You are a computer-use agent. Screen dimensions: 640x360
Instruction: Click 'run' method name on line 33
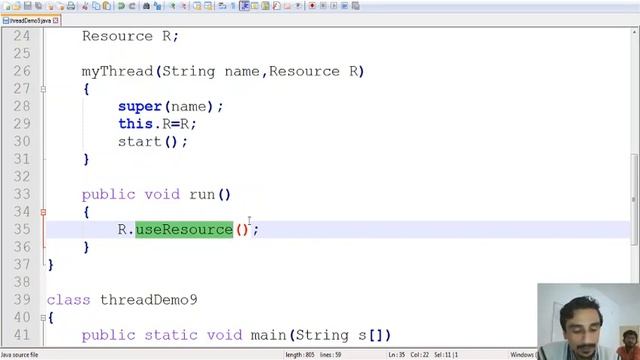tap(202, 195)
